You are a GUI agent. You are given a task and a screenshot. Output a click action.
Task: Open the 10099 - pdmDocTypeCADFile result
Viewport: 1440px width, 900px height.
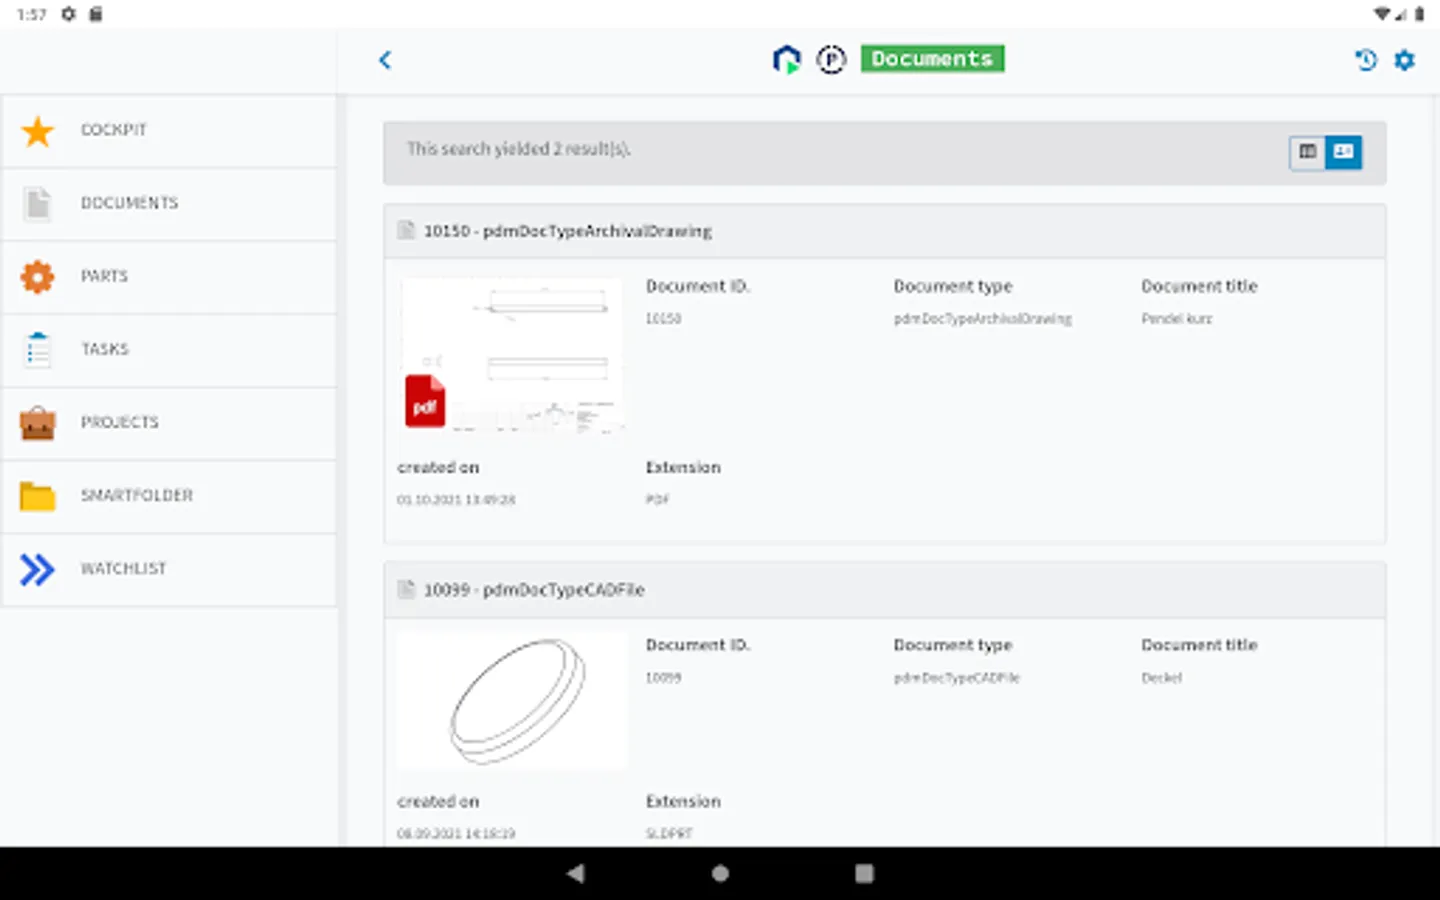tap(534, 590)
